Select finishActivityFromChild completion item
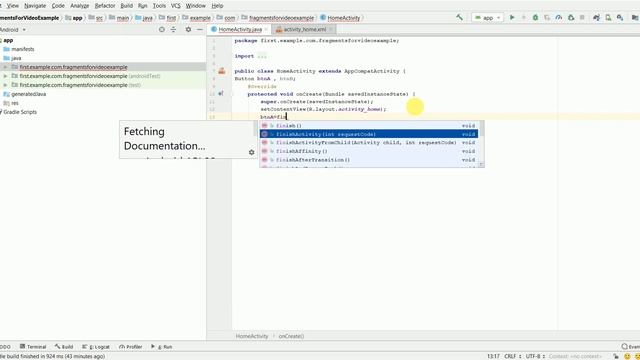 coord(369,142)
